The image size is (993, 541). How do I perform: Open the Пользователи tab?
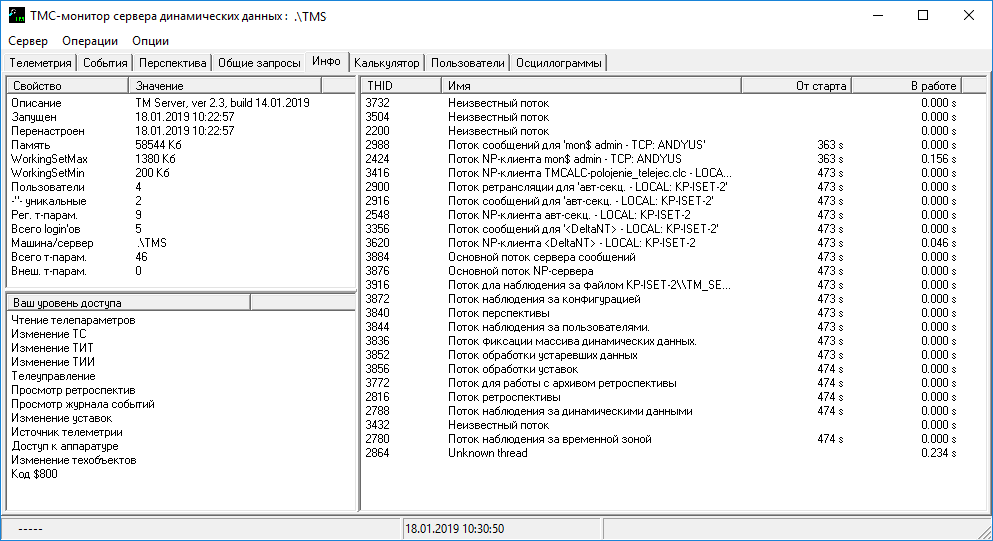pyautogui.click(x=468, y=63)
